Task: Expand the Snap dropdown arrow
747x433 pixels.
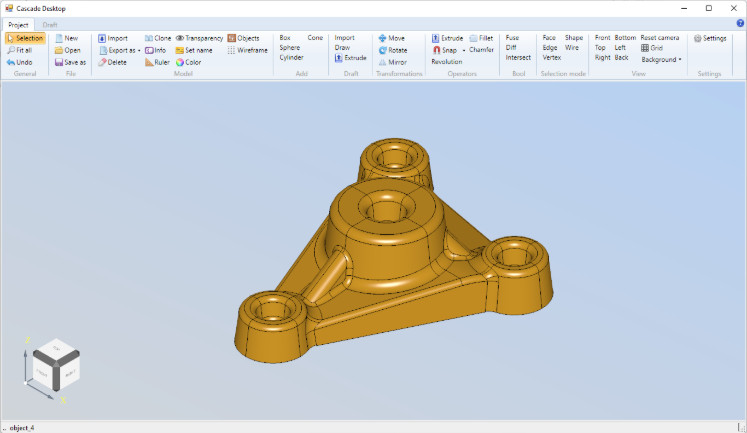Action: click(464, 50)
